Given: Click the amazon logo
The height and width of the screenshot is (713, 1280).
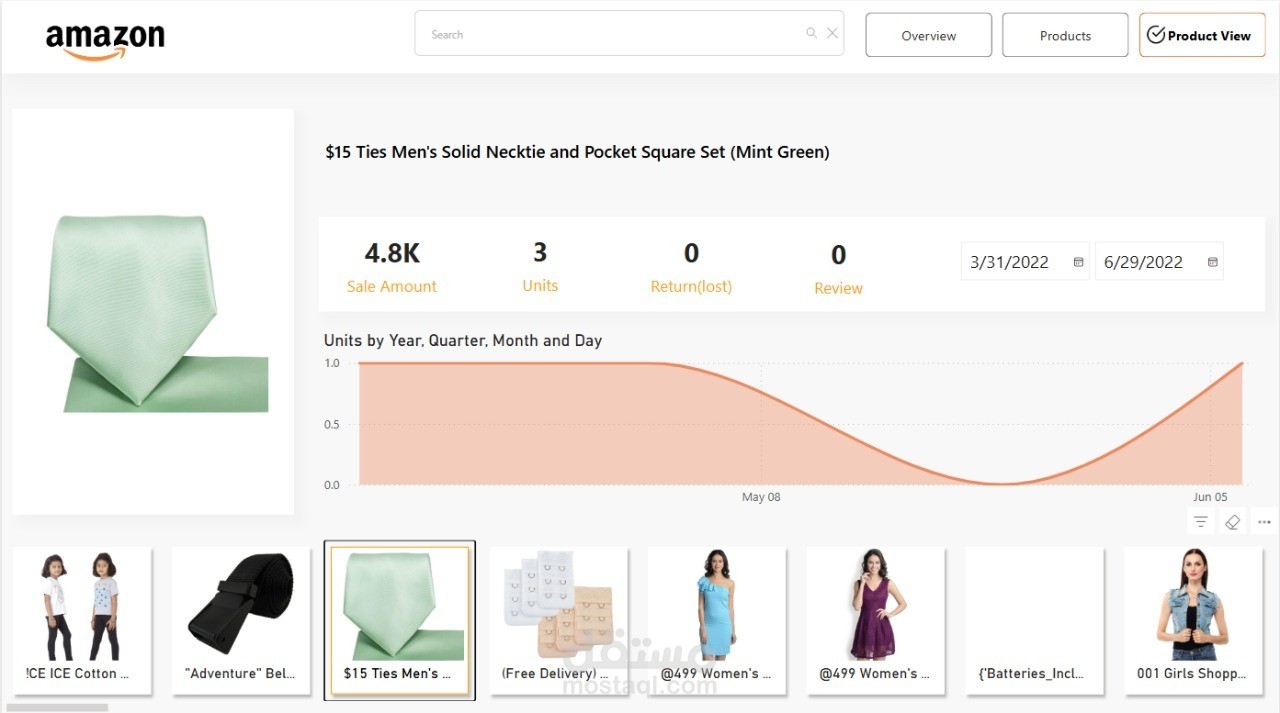Looking at the screenshot, I should pos(105,37).
